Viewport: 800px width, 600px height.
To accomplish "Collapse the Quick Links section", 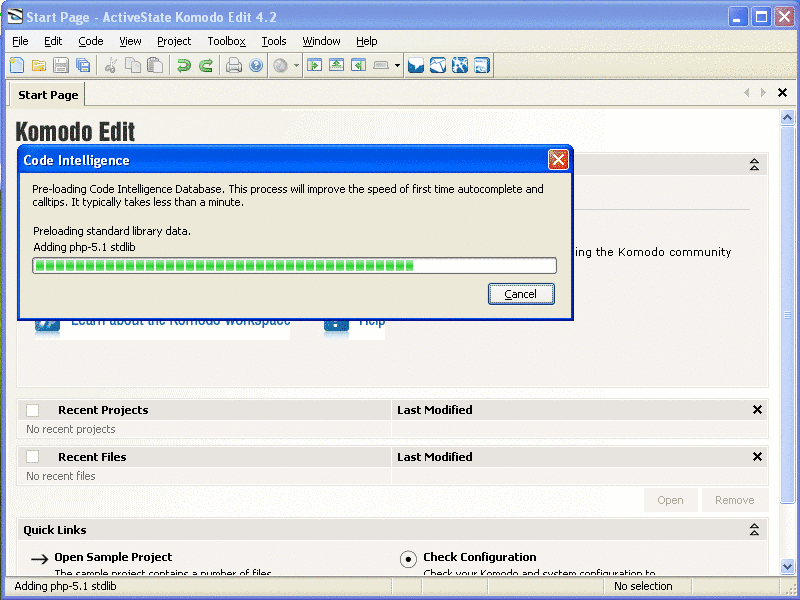I will (754, 530).
